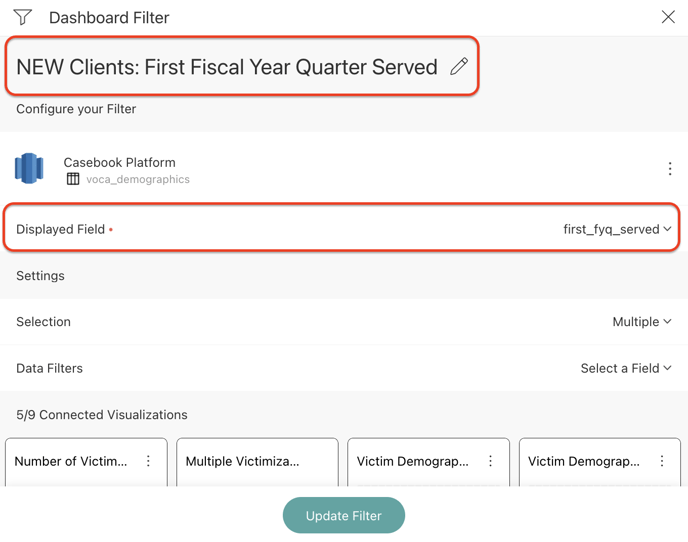Open options menu on Number of Victim card
The image size is (688, 542).
pos(149,461)
